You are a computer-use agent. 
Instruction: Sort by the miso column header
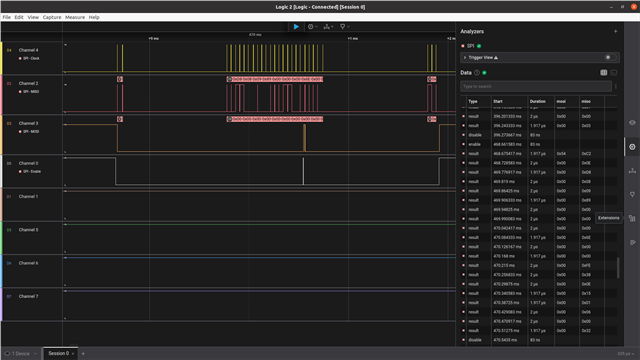coord(586,101)
